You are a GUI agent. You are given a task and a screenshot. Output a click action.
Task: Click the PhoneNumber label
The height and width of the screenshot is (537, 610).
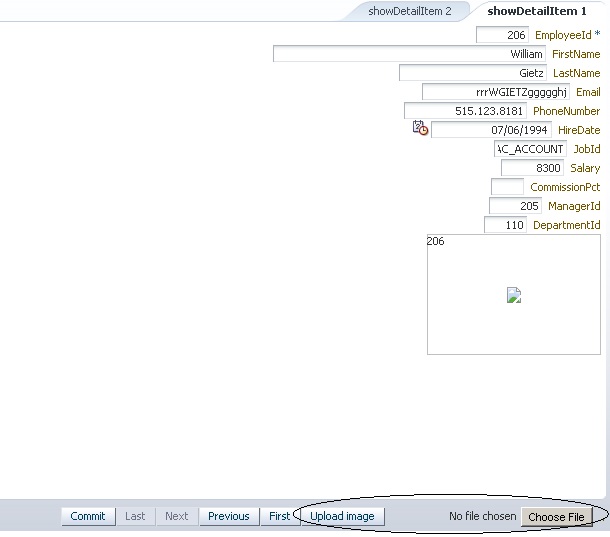(566, 111)
